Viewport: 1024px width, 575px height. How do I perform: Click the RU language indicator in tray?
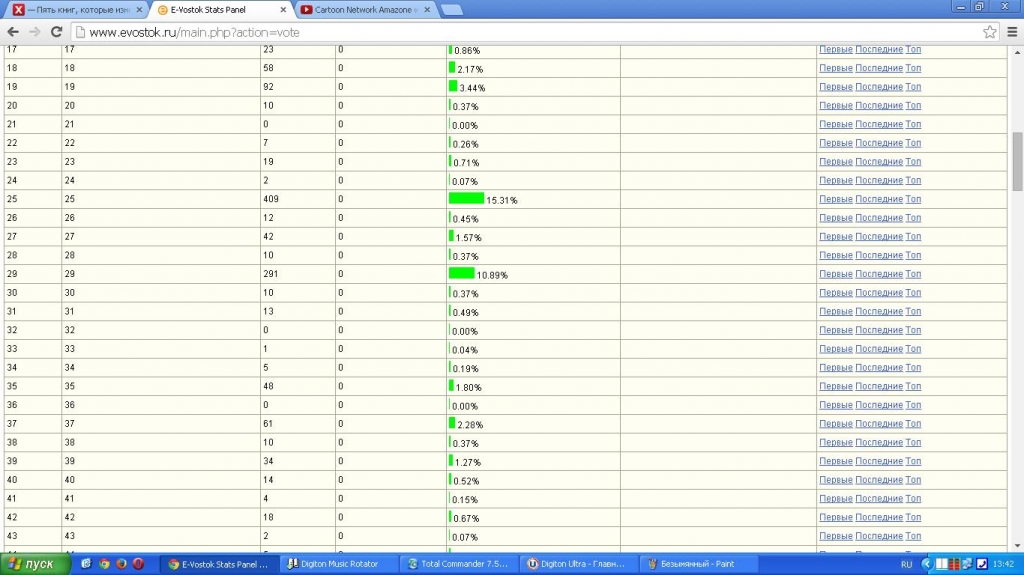(906, 564)
